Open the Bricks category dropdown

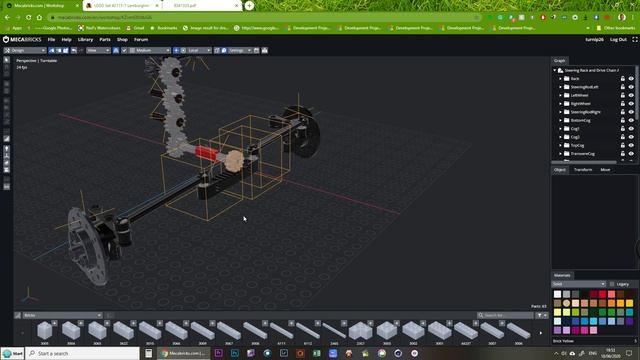62,315
